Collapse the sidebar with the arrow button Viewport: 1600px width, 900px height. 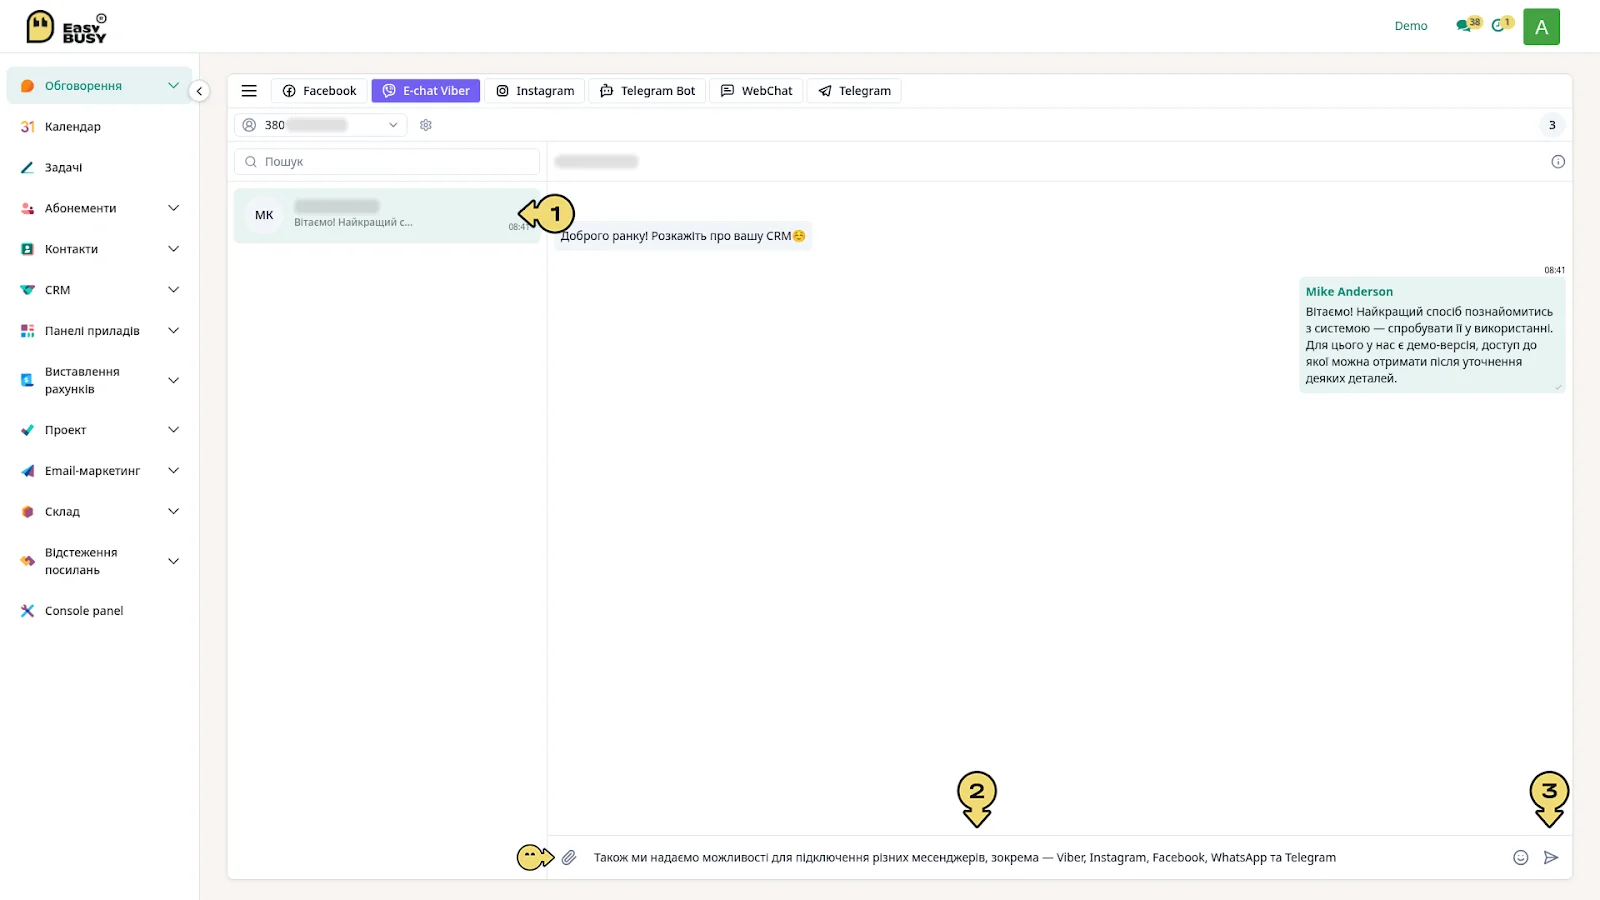[199, 91]
